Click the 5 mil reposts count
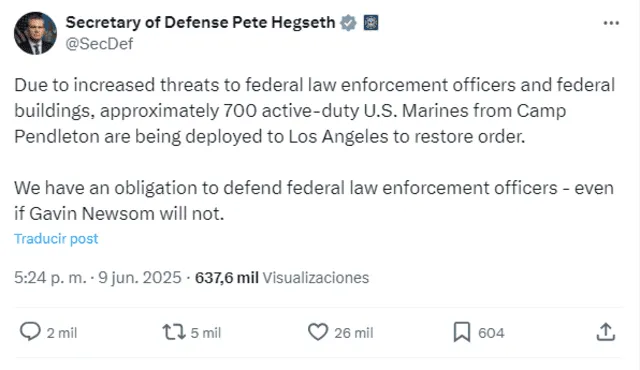The height and width of the screenshot is (370, 640). [x=206, y=333]
